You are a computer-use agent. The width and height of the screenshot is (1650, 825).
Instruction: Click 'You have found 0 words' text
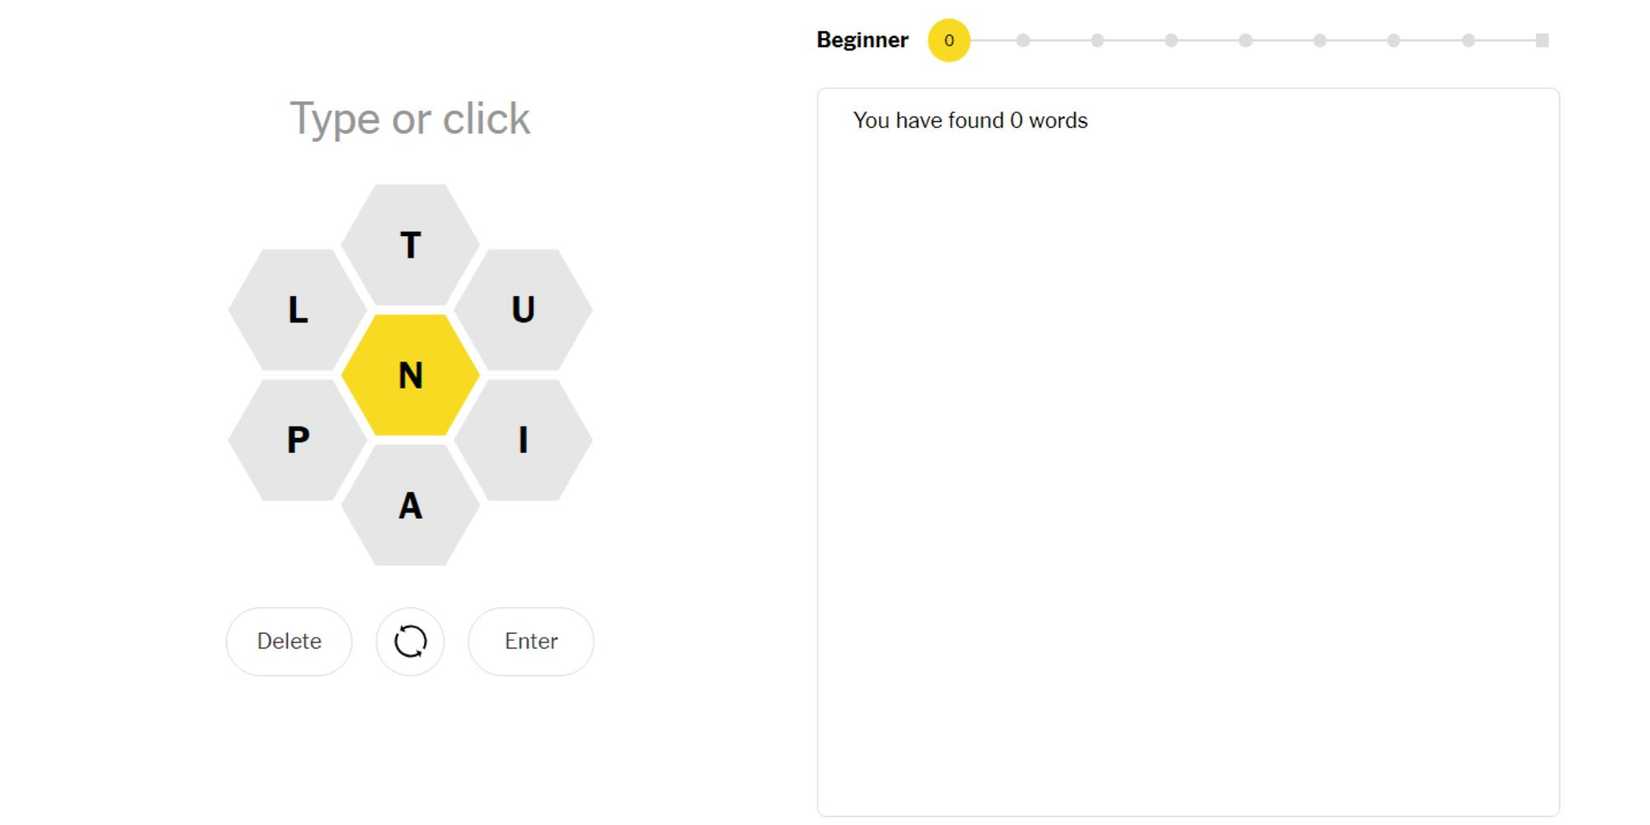click(x=970, y=120)
